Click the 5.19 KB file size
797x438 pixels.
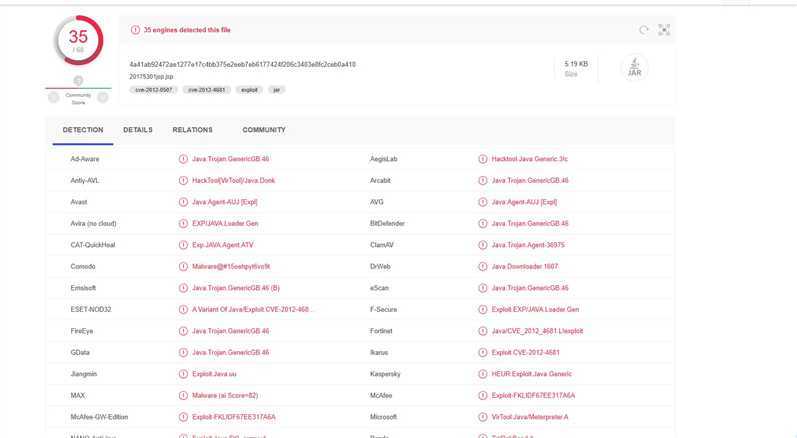[576, 64]
